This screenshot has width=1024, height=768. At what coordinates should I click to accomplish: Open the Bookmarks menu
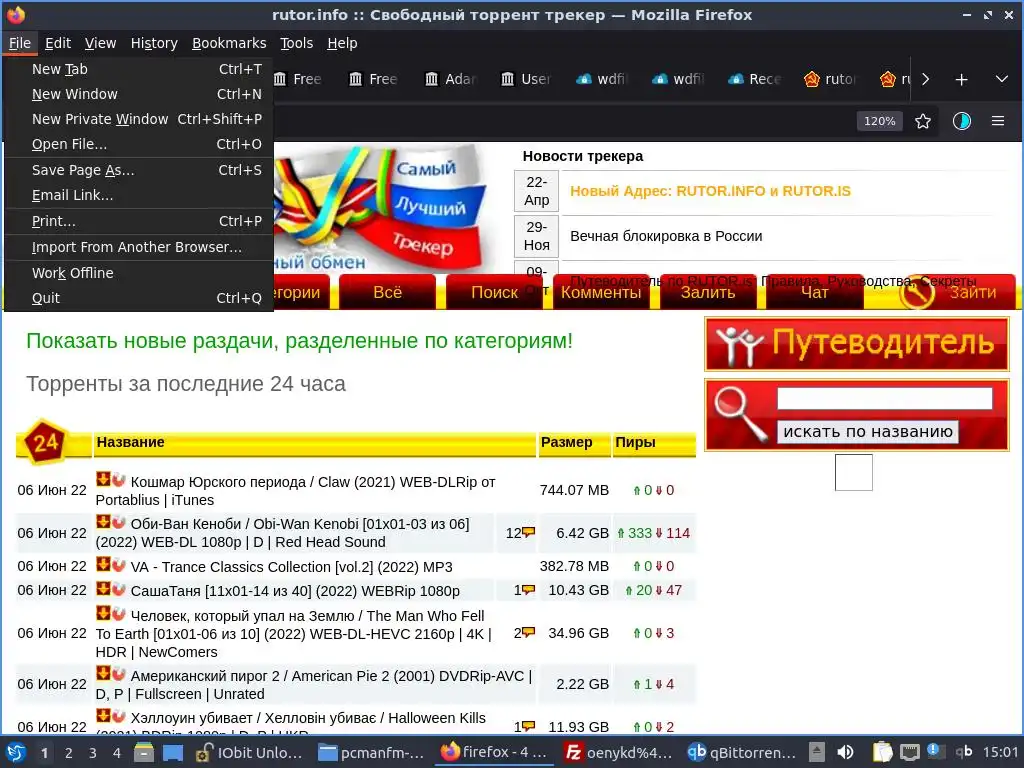[229, 43]
